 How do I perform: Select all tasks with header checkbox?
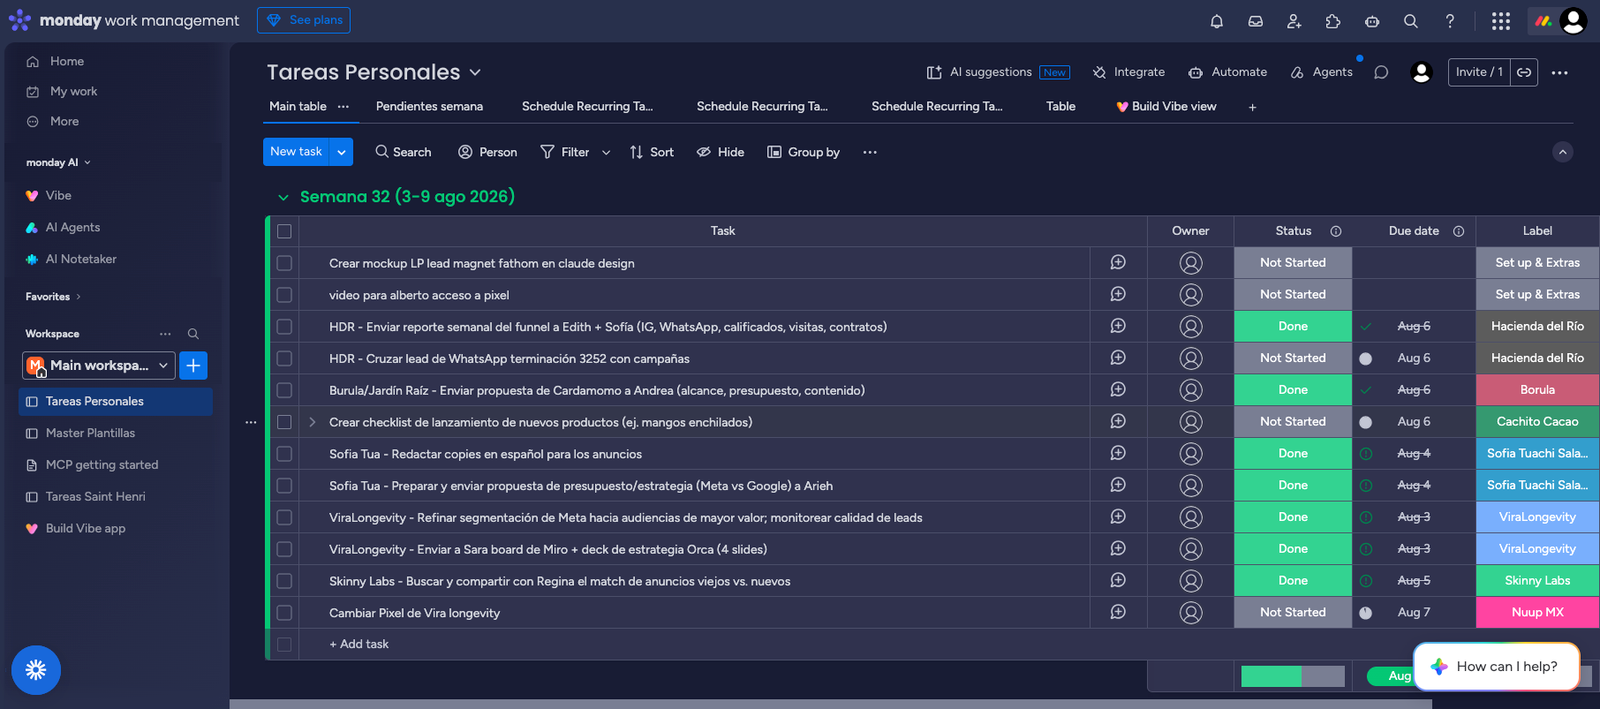pyautogui.click(x=284, y=231)
